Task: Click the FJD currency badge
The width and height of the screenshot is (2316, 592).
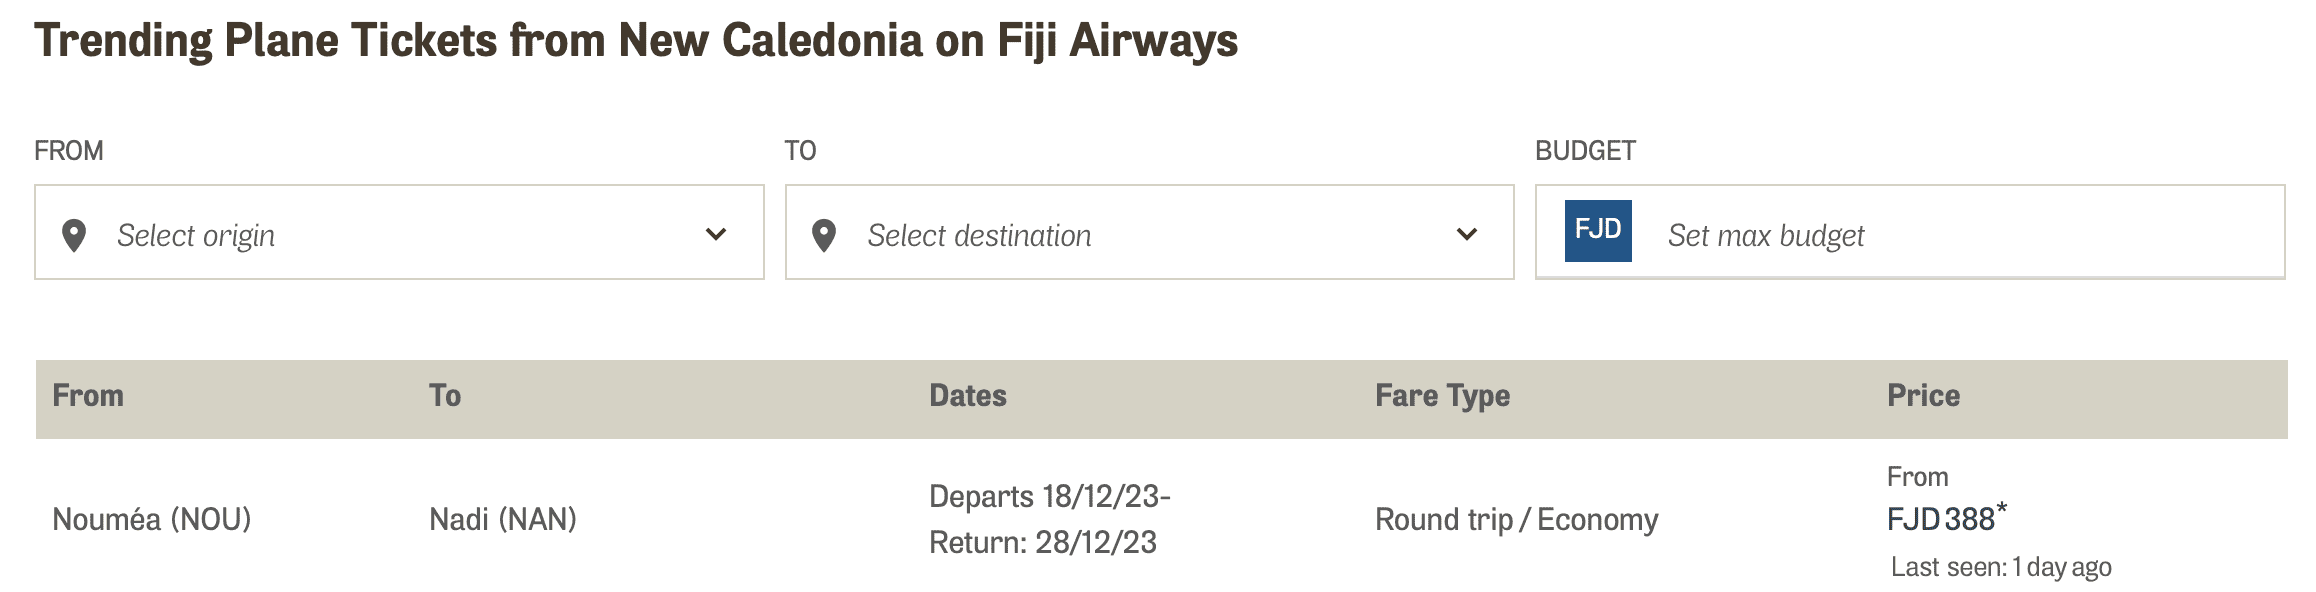Action: (x=1598, y=231)
